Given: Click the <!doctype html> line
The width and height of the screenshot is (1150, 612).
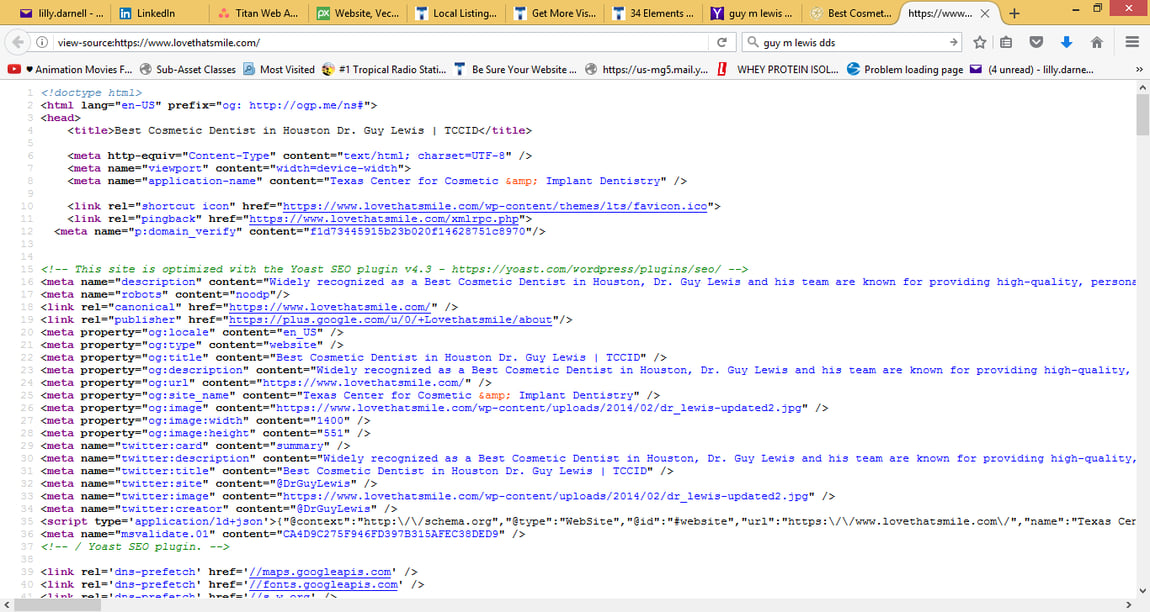Looking at the screenshot, I should click(x=91, y=93).
